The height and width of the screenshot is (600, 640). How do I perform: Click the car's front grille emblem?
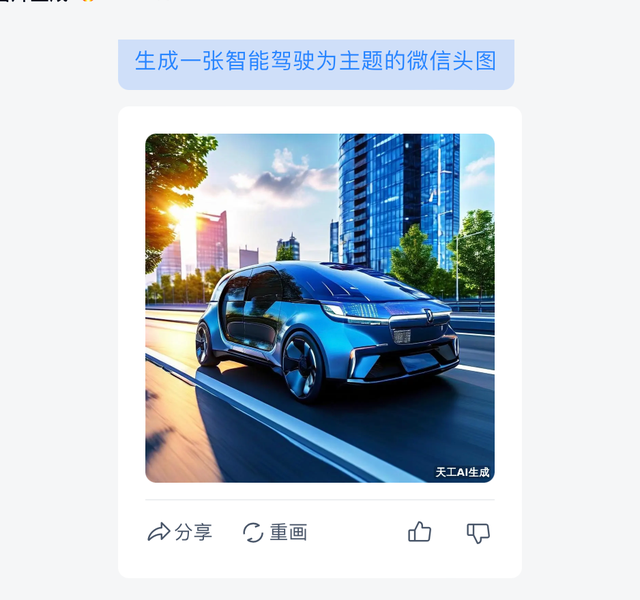point(429,316)
